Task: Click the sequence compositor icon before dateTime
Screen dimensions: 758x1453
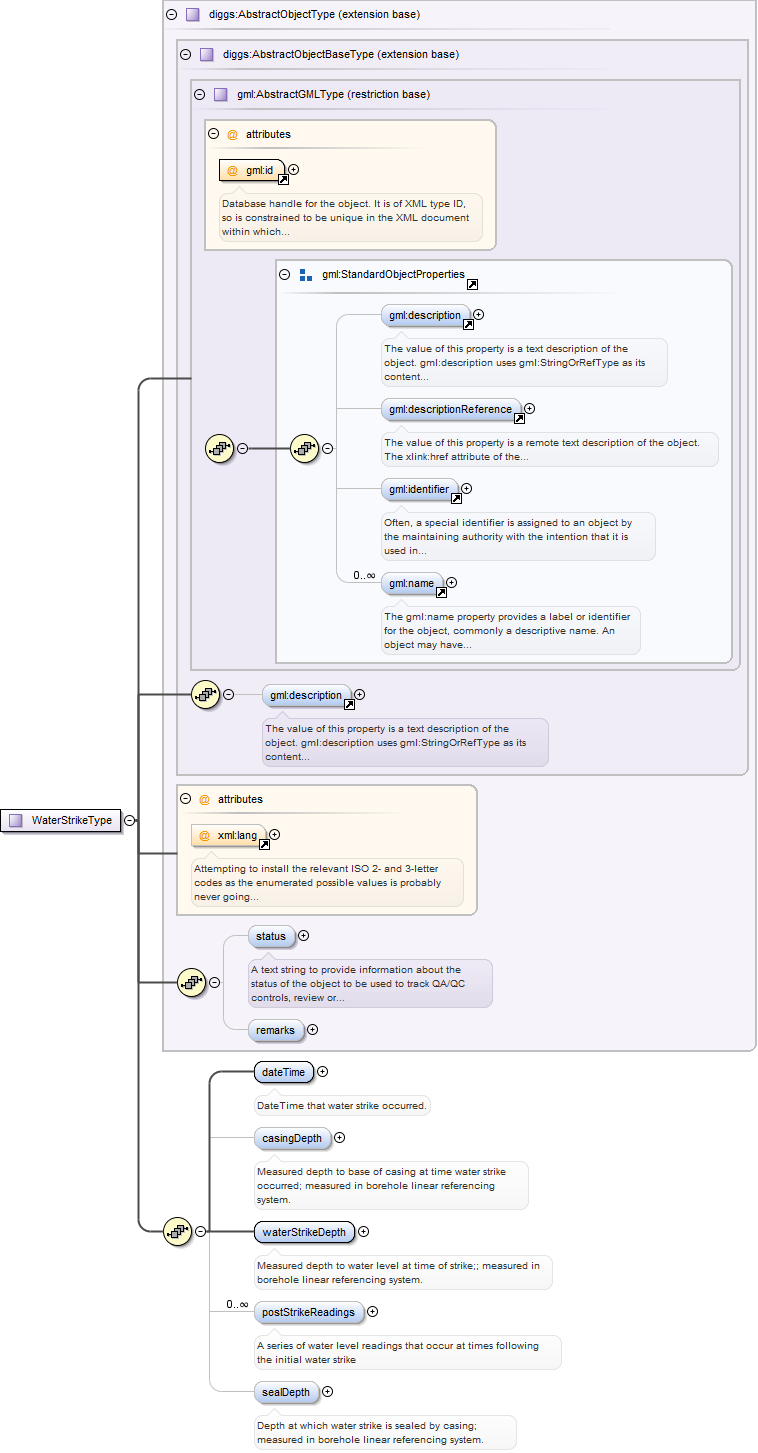Action: 177,1232
